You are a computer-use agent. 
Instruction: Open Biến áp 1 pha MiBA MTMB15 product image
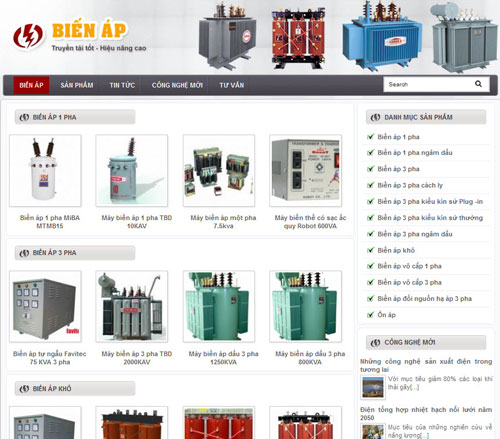pyautogui.click(x=45, y=171)
